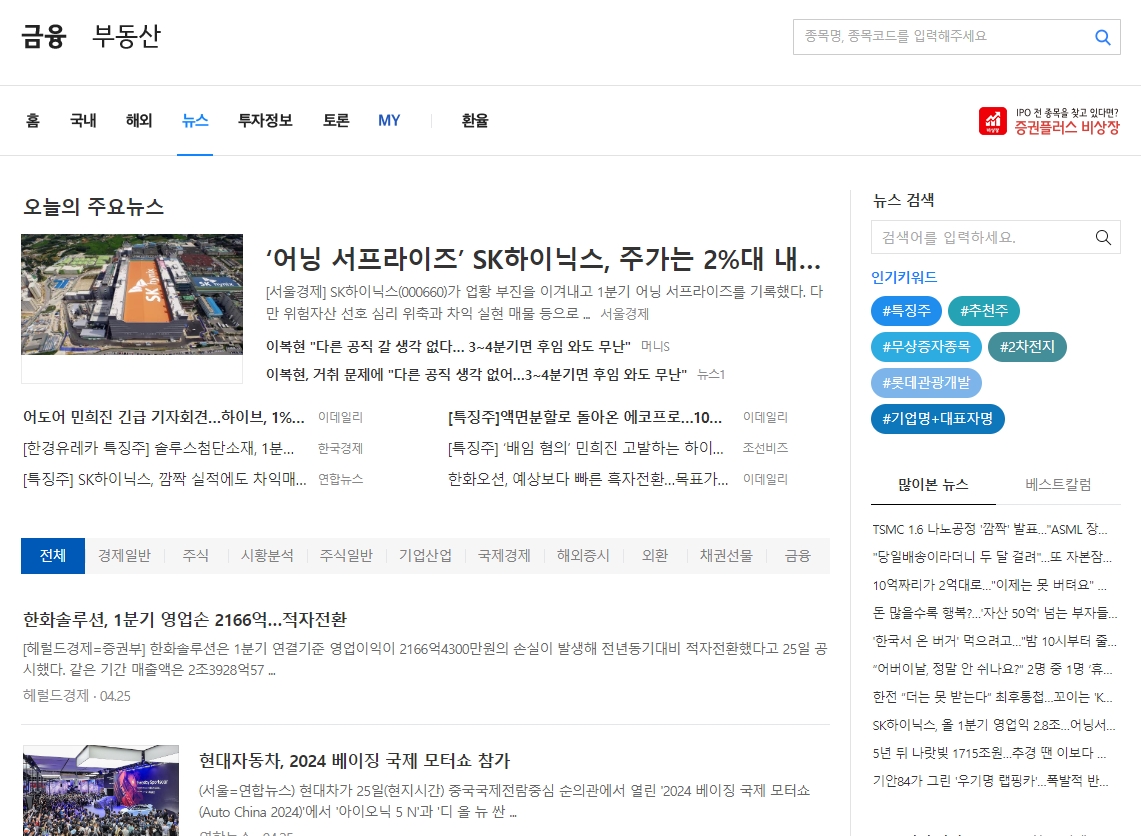Open the 투자정보 menu item
Image resolution: width=1141 pixels, height=836 pixels.
266,121
